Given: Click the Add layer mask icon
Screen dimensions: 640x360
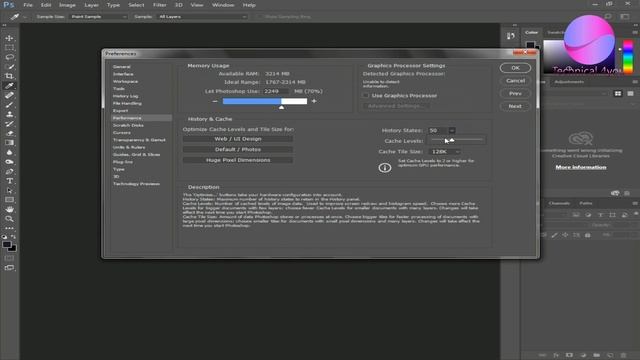Looking at the screenshot, I should coord(569,355).
